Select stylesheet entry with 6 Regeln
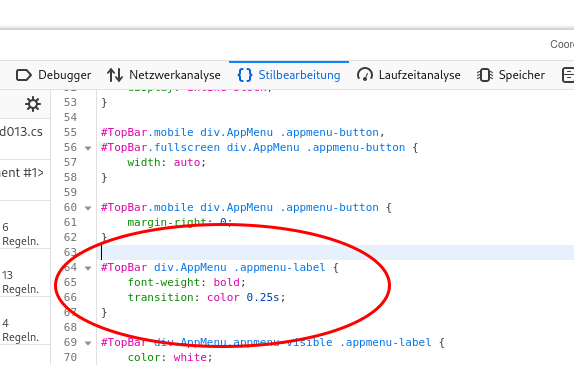 (x=25, y=224)
